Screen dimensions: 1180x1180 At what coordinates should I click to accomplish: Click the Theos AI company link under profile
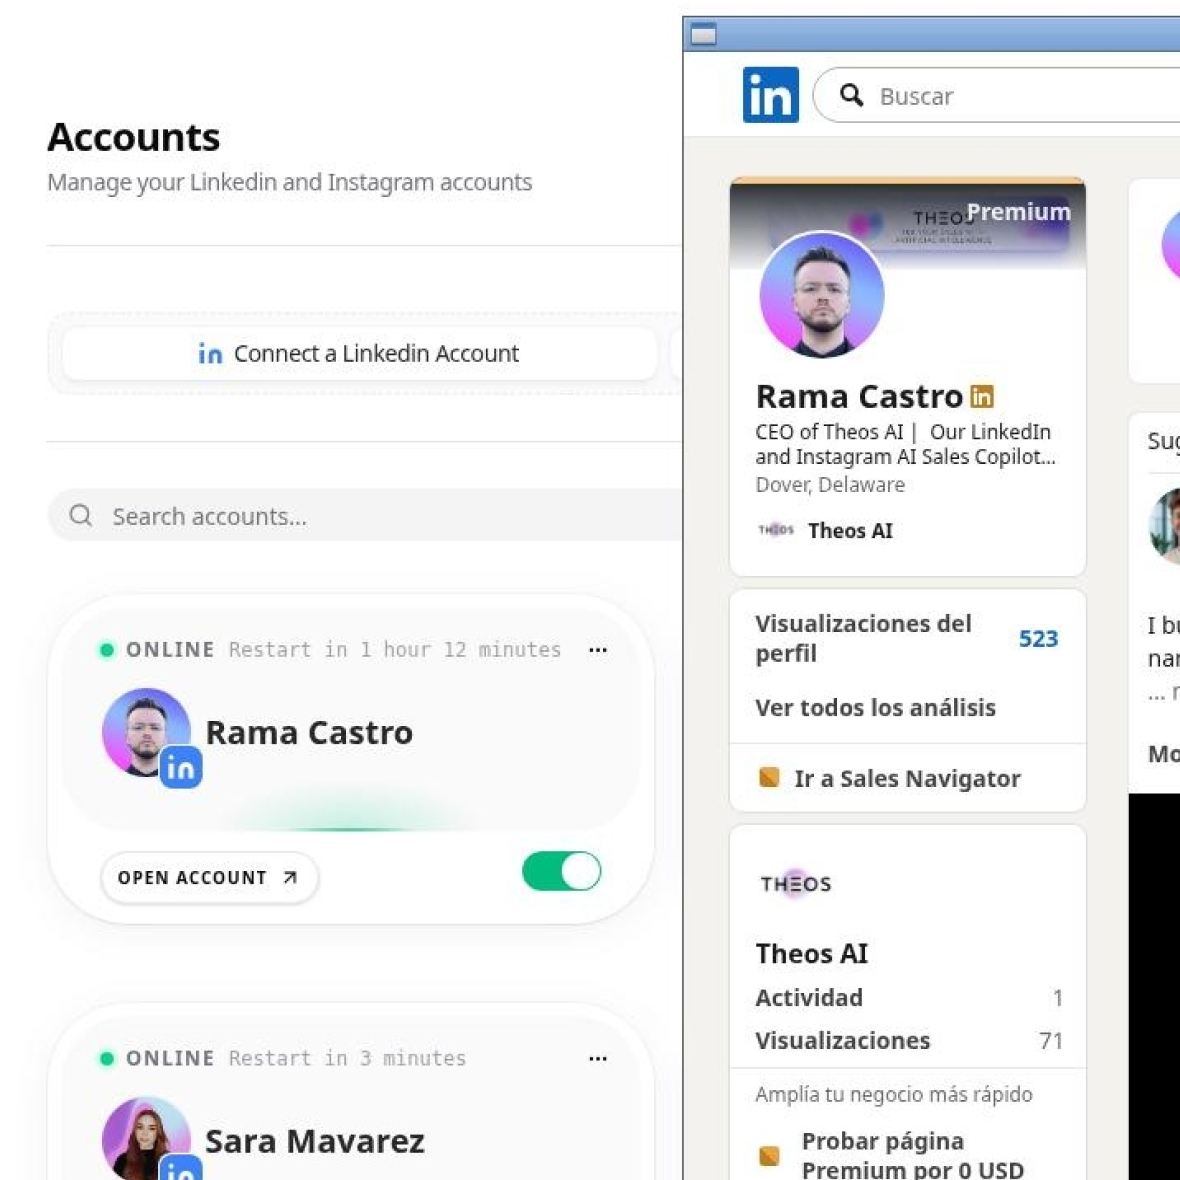pos(850,531)
